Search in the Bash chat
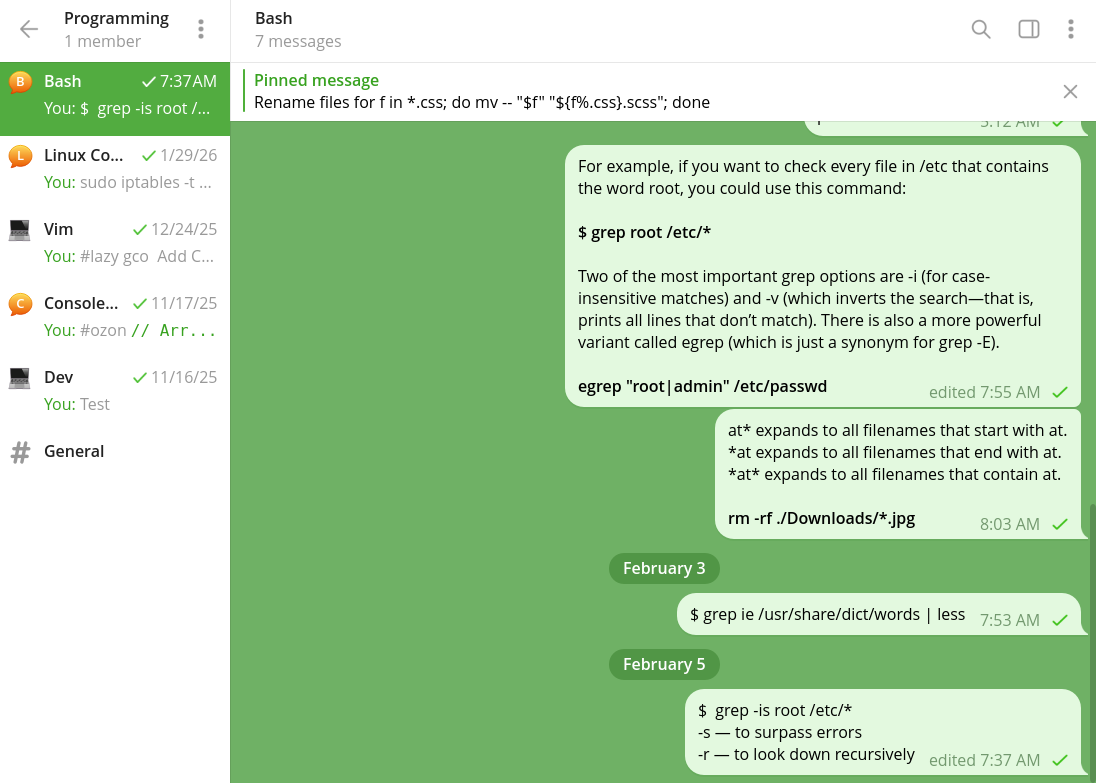The width and height of the screenshot is (1096, 783). click(981, 29)
